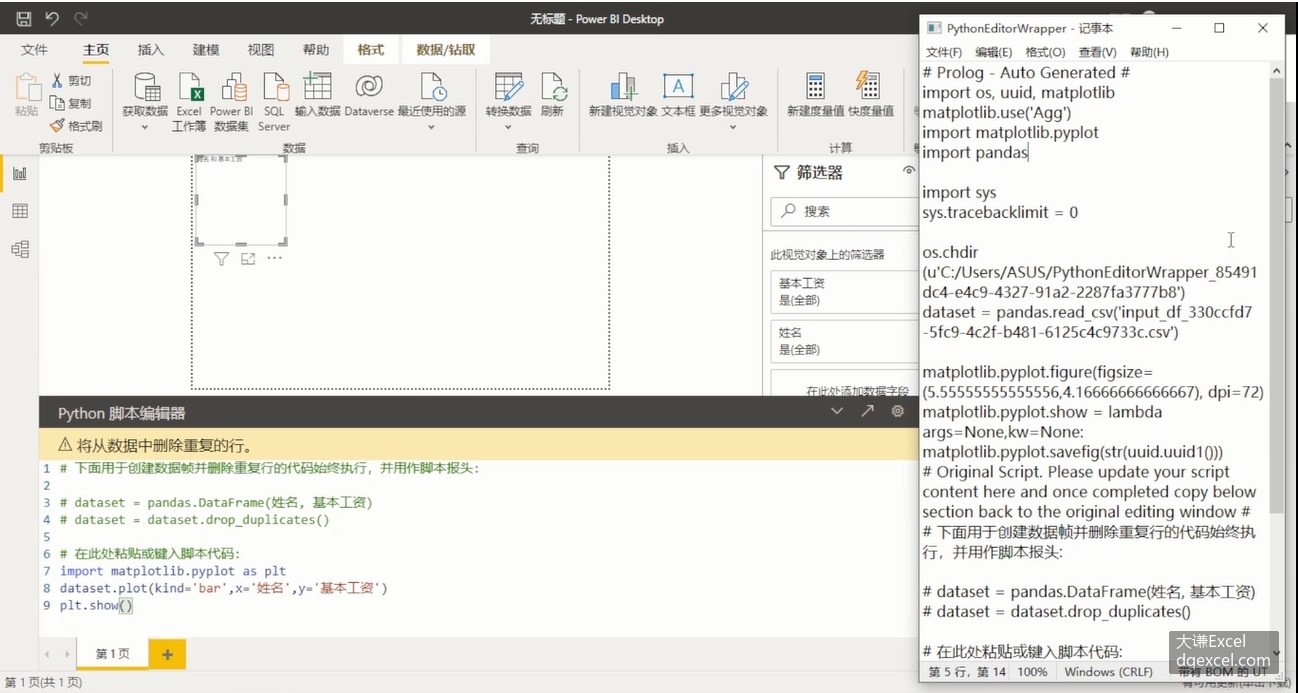Open the 视图 ribbon tab
1298x693 pixels.
(x=261, y=50)
